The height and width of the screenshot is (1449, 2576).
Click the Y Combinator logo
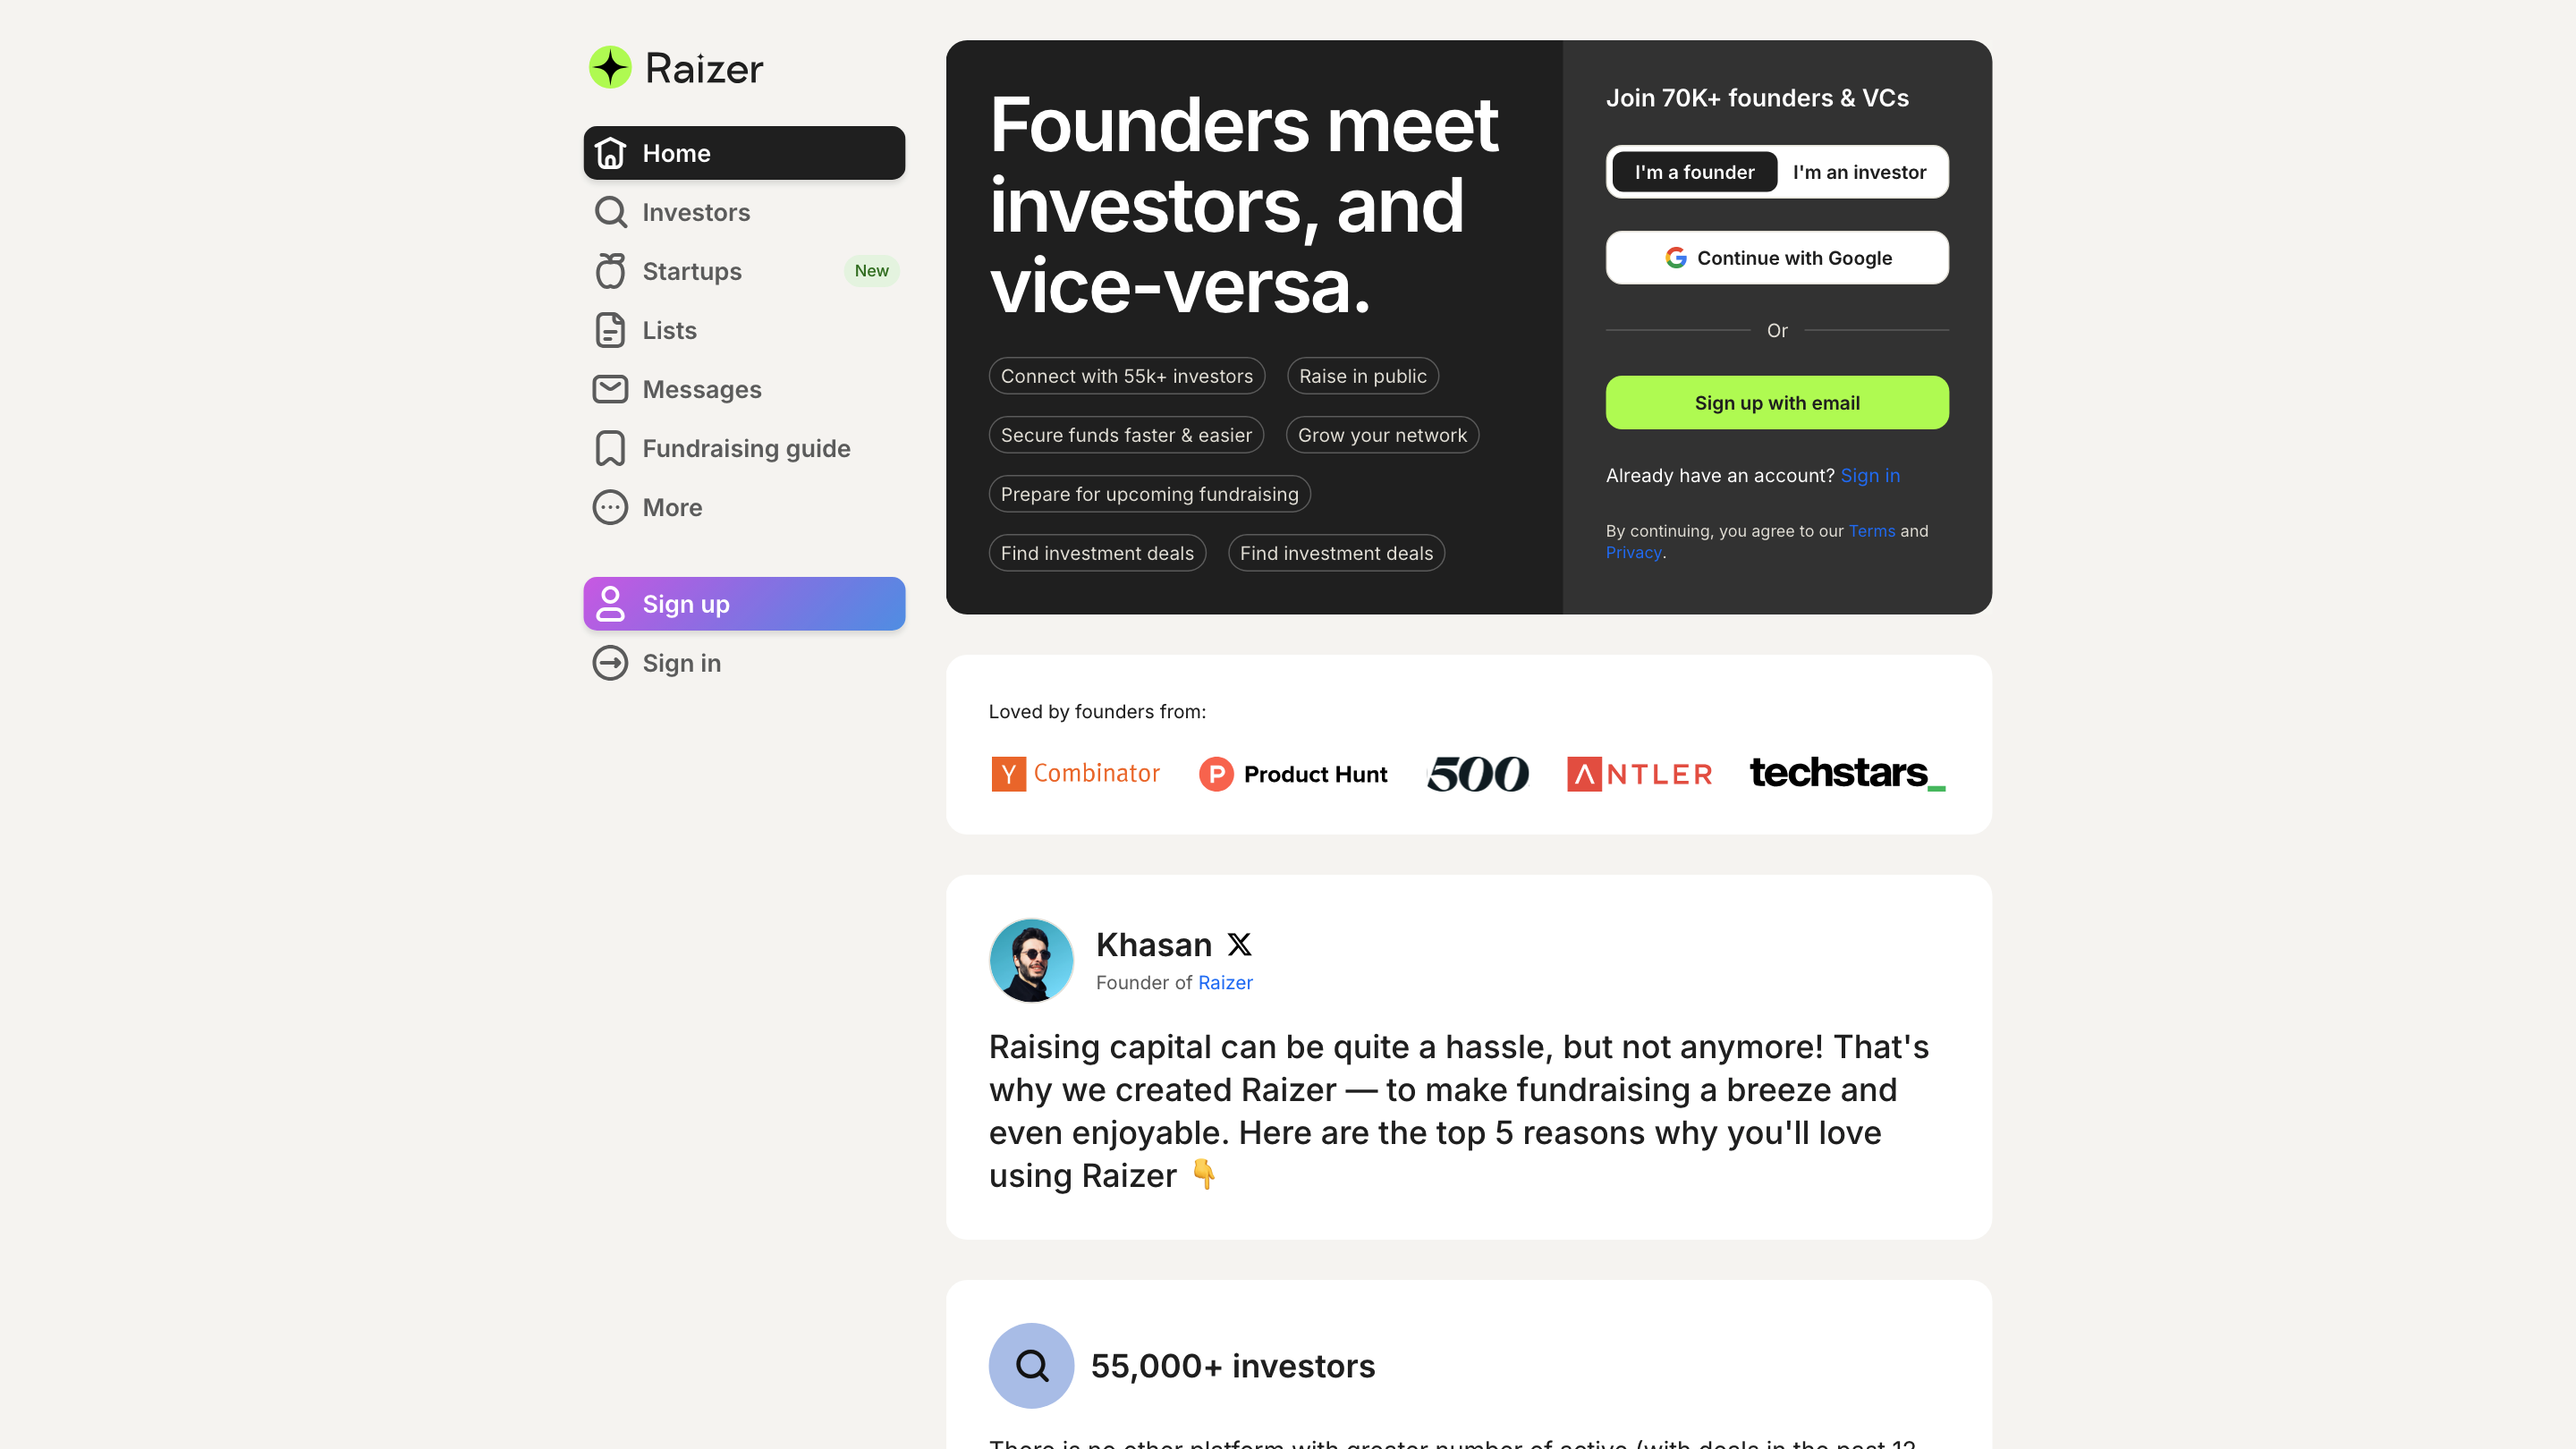click(1076, 773)
